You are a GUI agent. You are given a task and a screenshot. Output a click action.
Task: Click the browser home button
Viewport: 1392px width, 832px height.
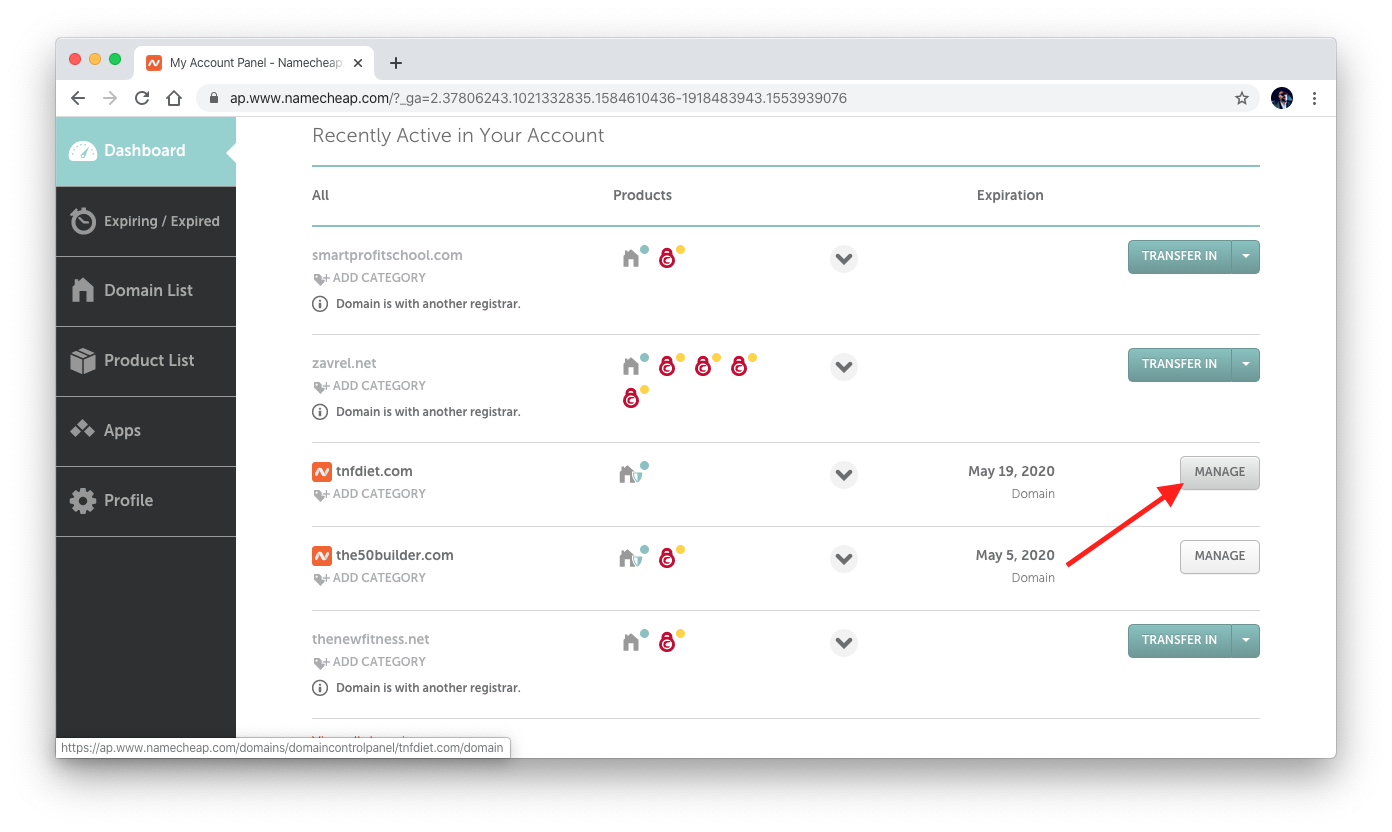(174, 98)
